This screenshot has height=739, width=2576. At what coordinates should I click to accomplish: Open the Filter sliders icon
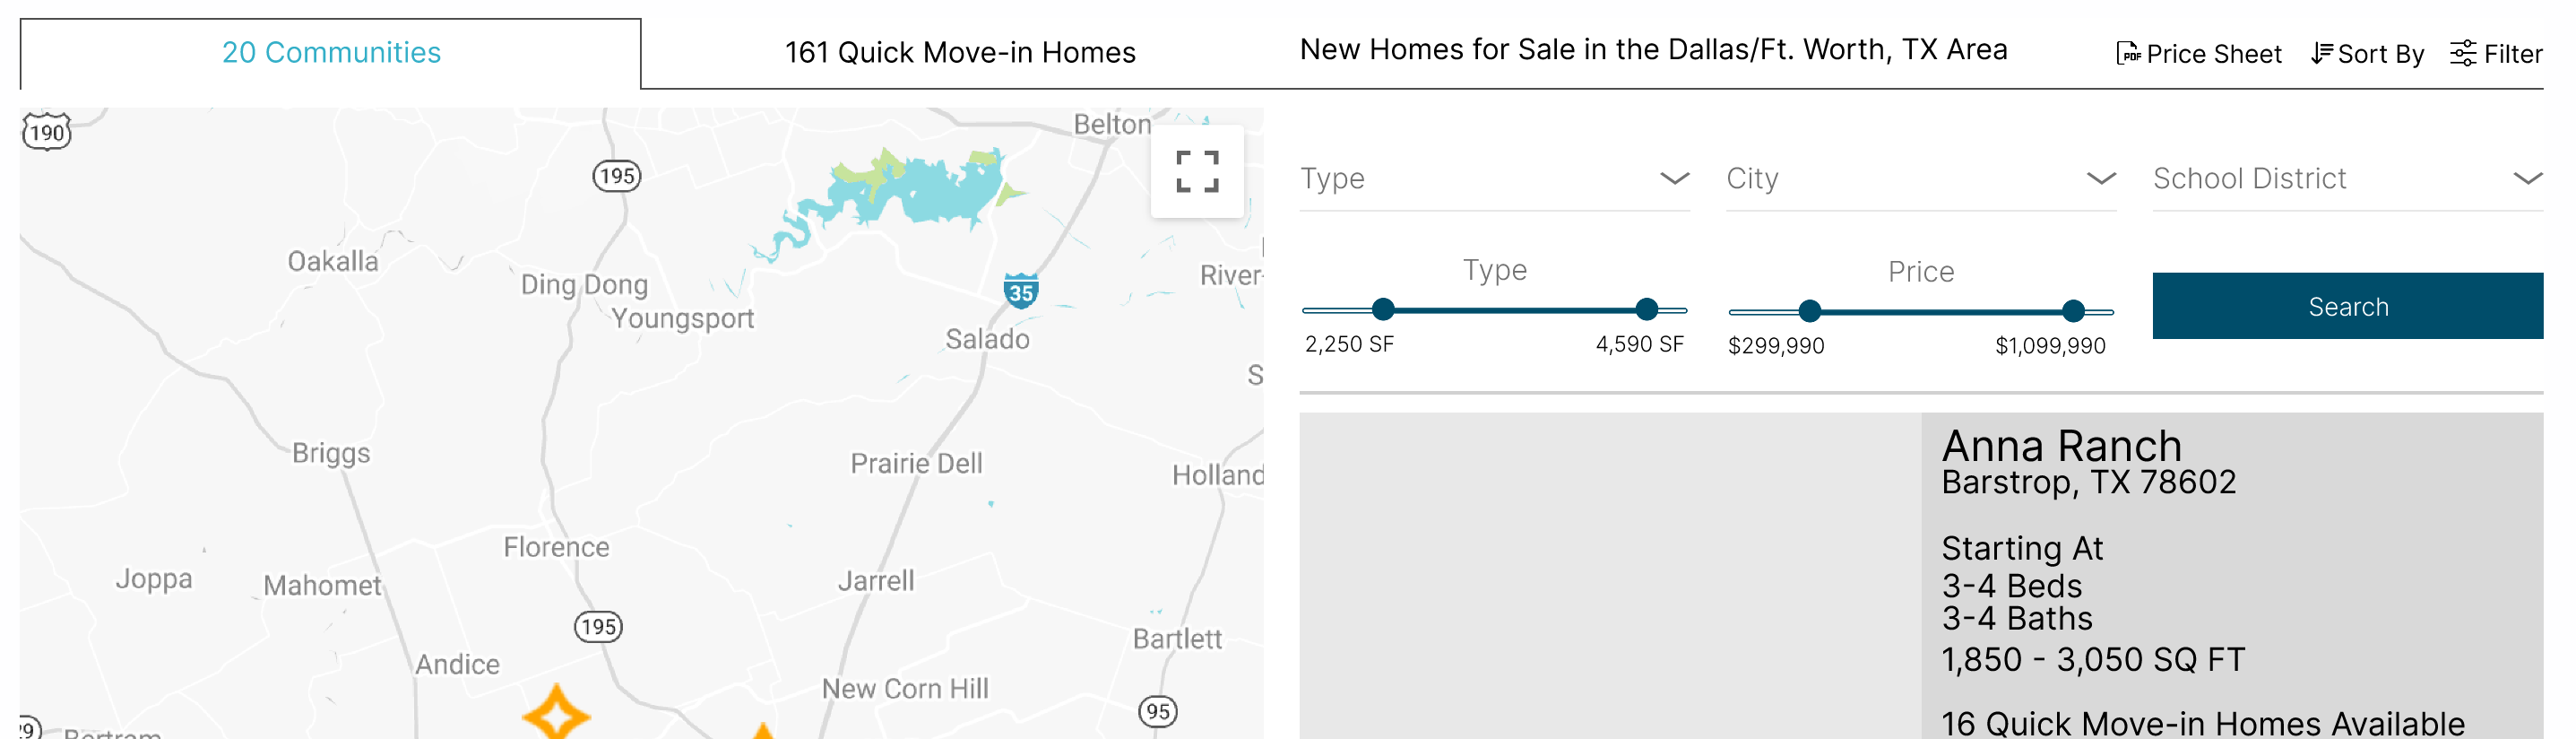coord(2462,54)
